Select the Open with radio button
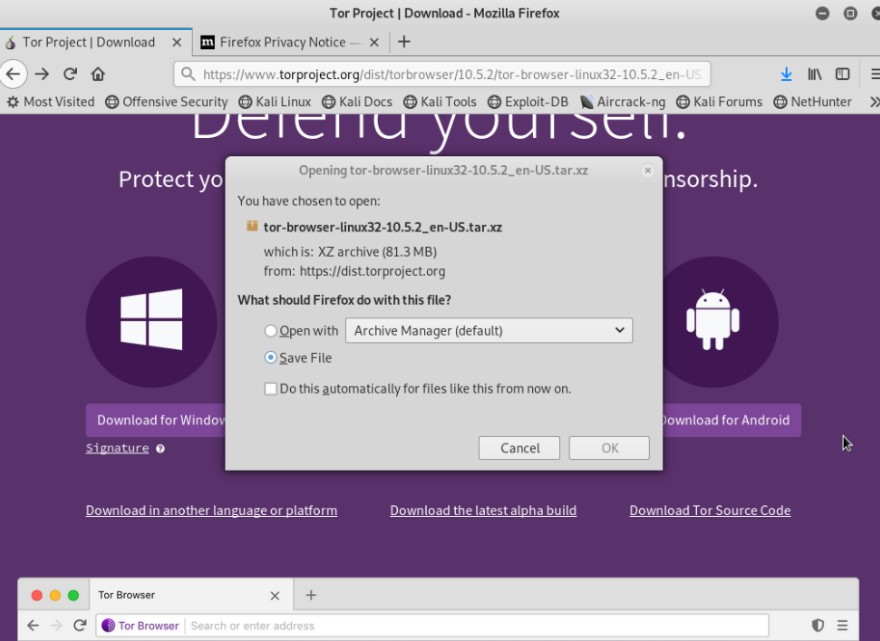The image size is (880, 641). 271,331
